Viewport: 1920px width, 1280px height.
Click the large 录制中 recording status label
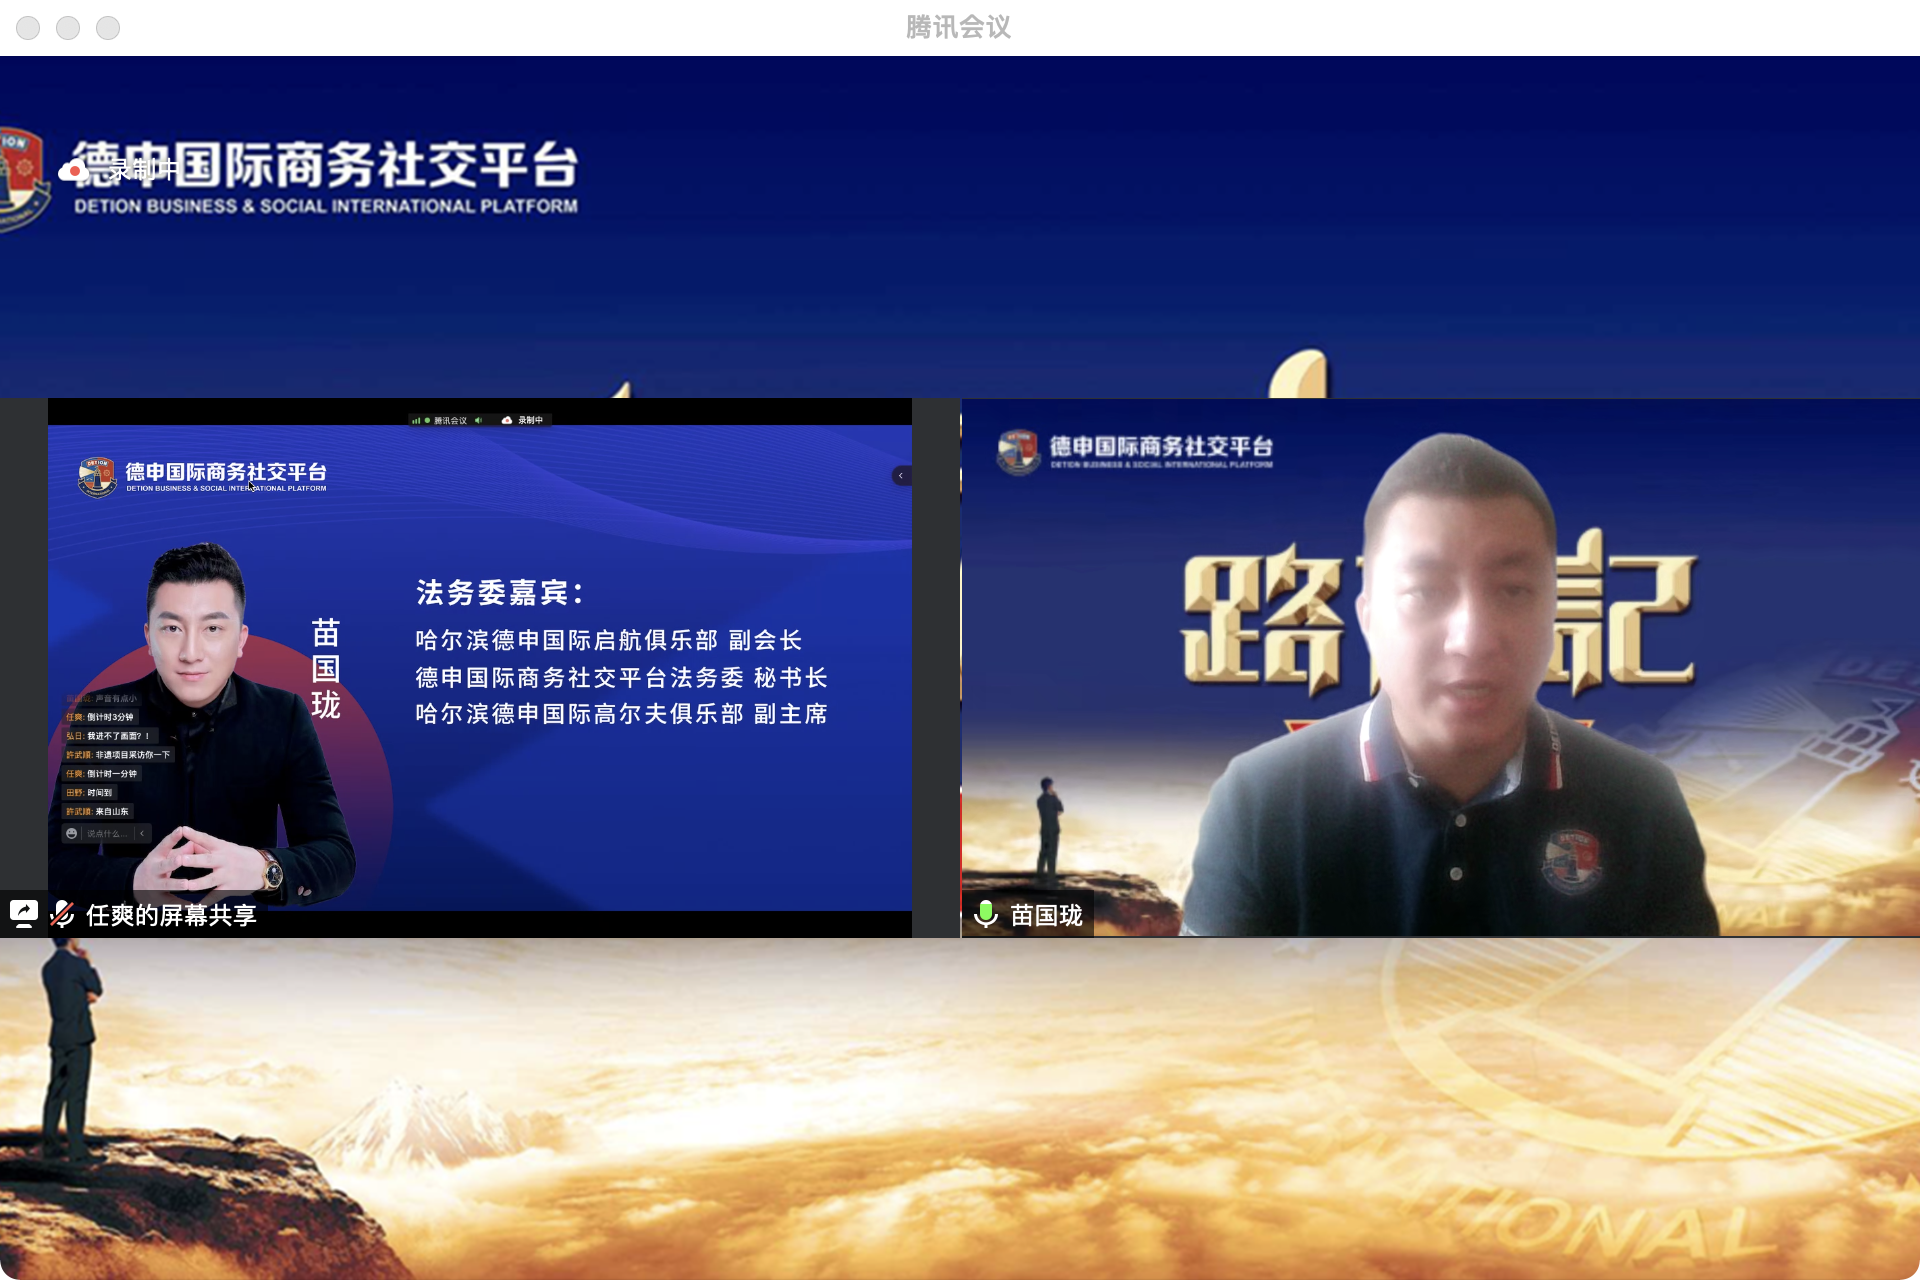(143, 171)
